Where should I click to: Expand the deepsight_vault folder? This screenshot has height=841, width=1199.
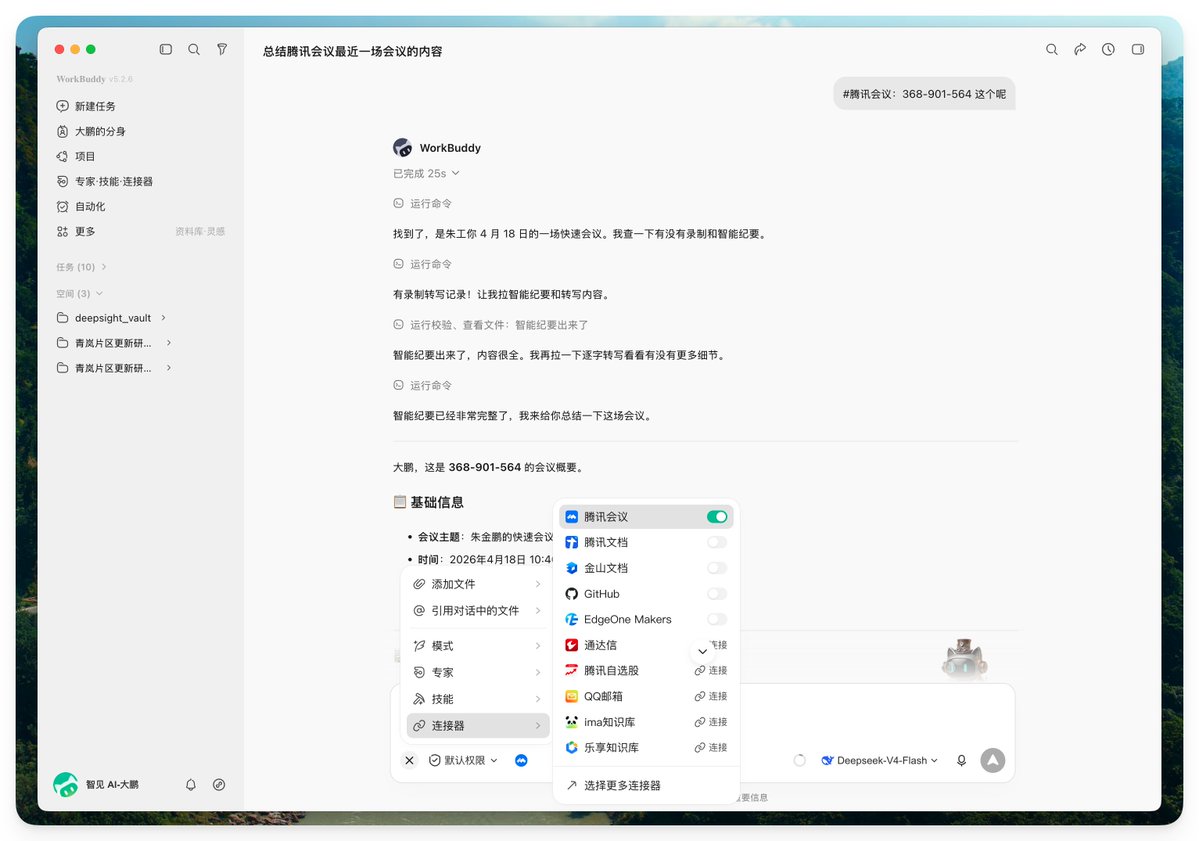[x=112, y=318]
